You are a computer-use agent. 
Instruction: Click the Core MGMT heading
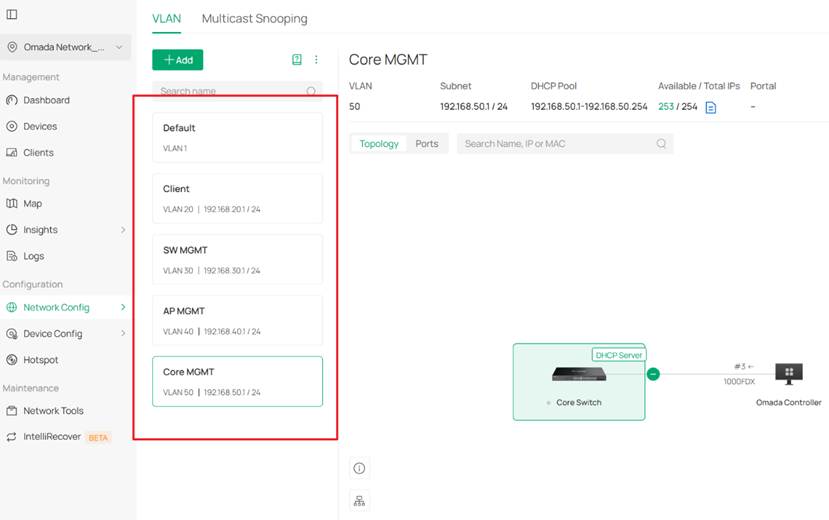388,60
